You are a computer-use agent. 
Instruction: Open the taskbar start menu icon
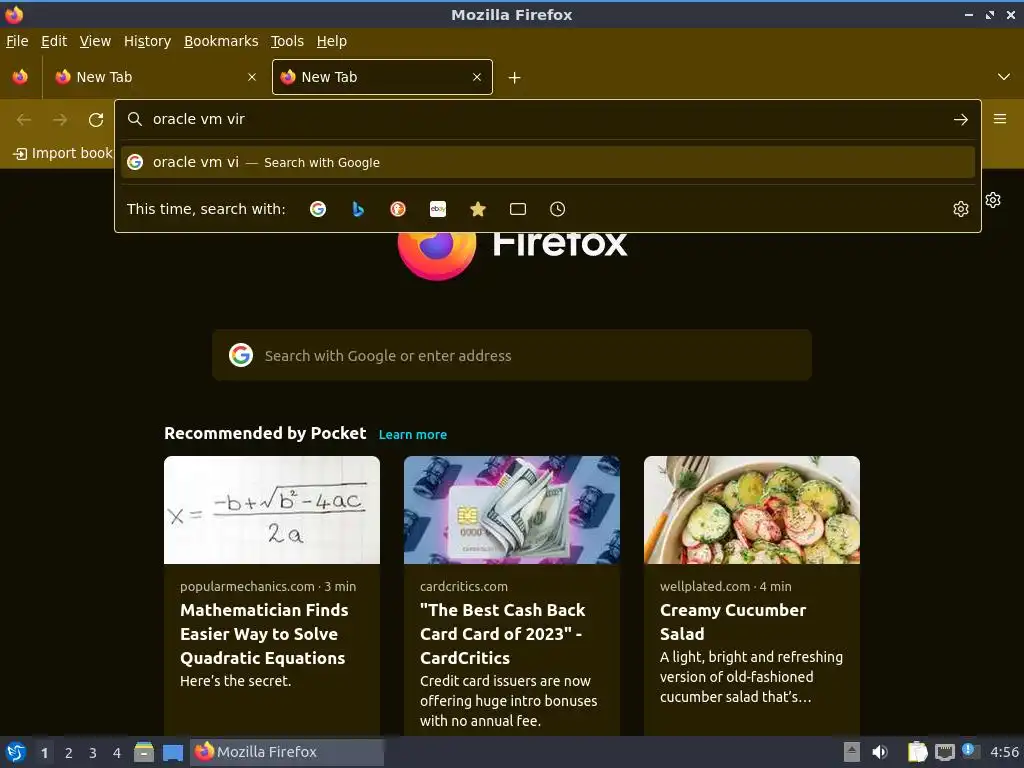[x=16, y=752]
